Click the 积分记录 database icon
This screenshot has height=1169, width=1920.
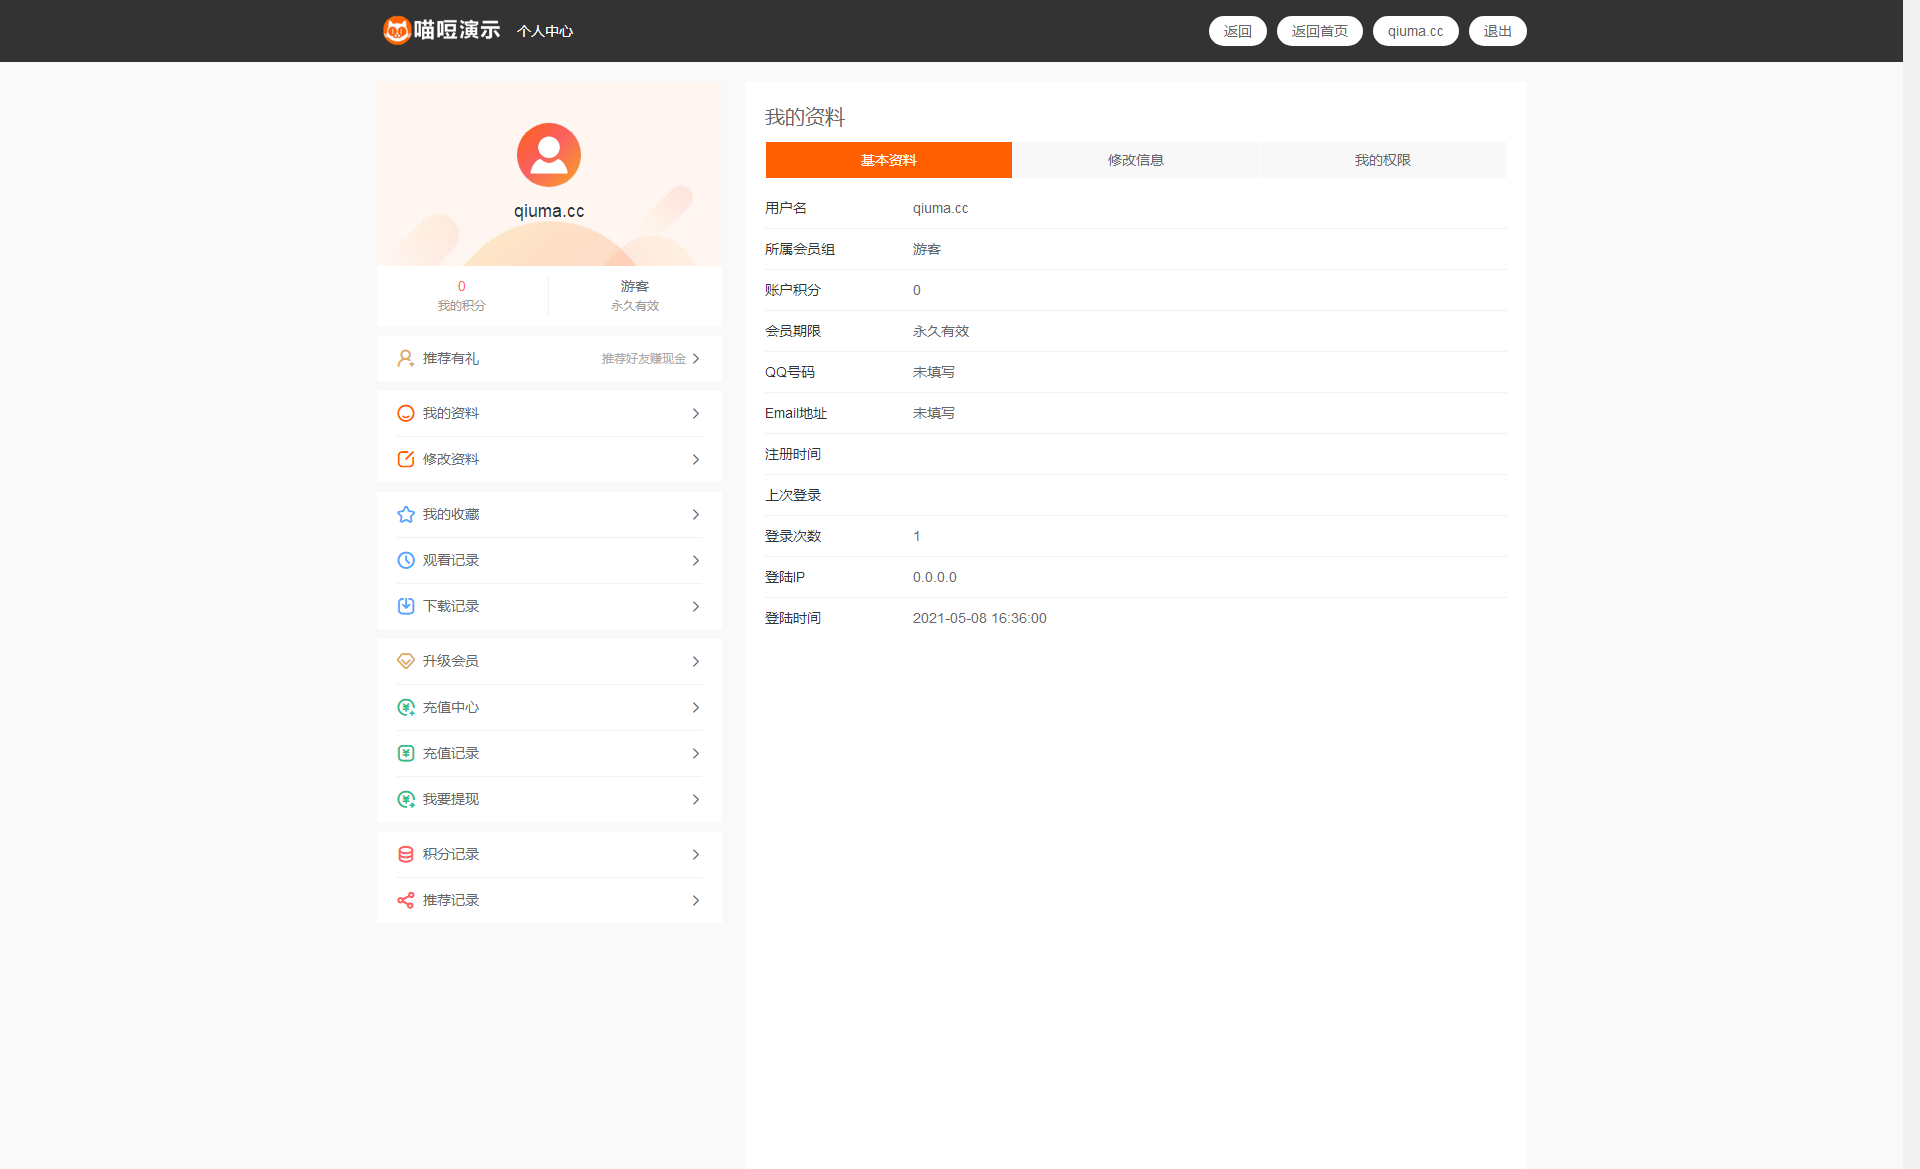coord(405,854)
